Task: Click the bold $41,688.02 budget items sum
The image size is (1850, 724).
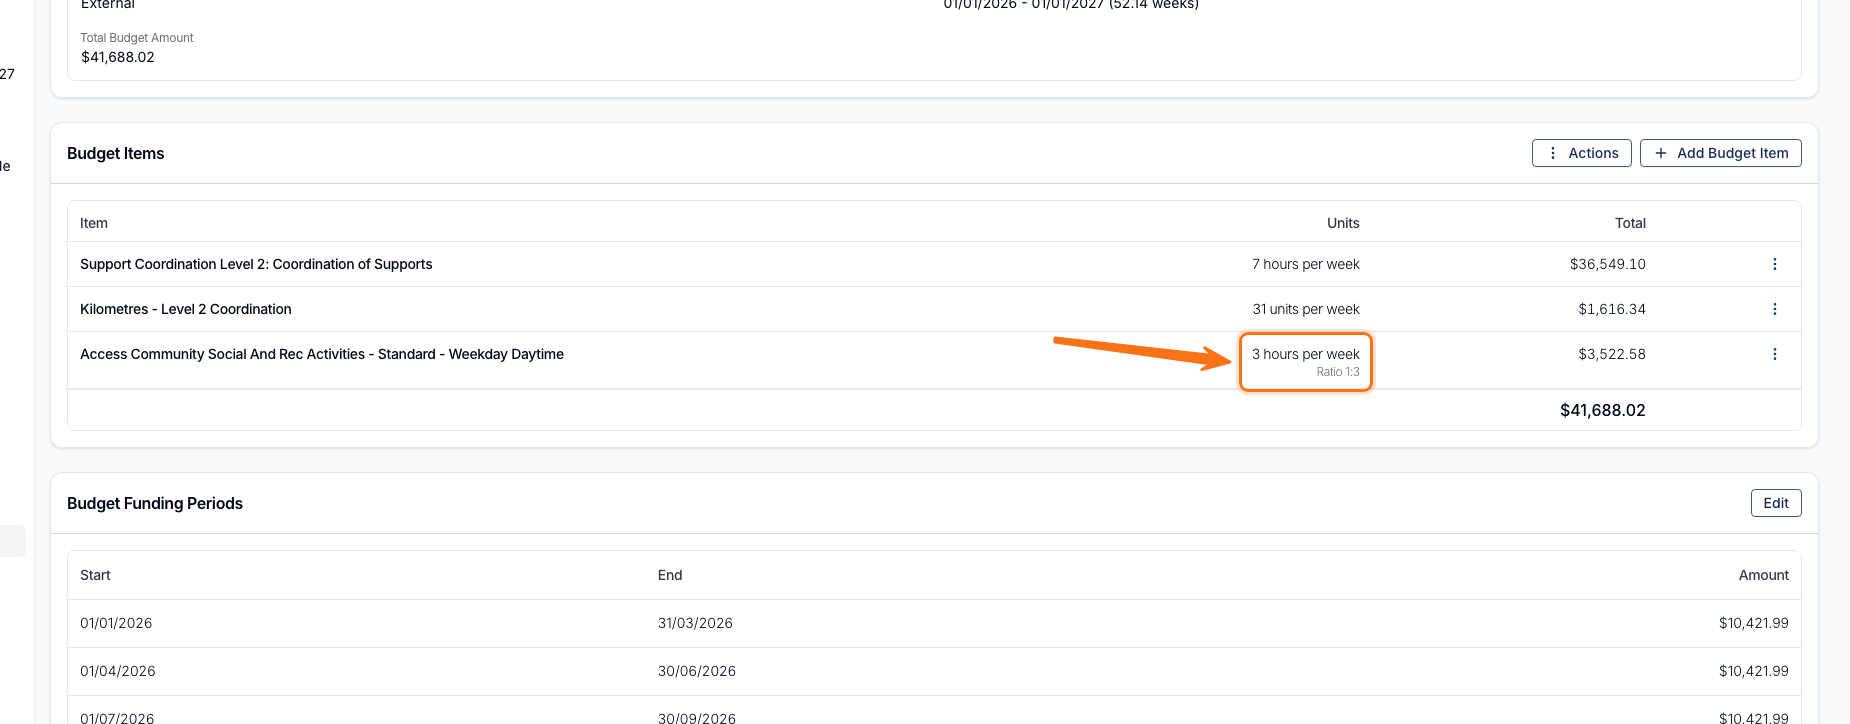Action: tap(1603, 410)
